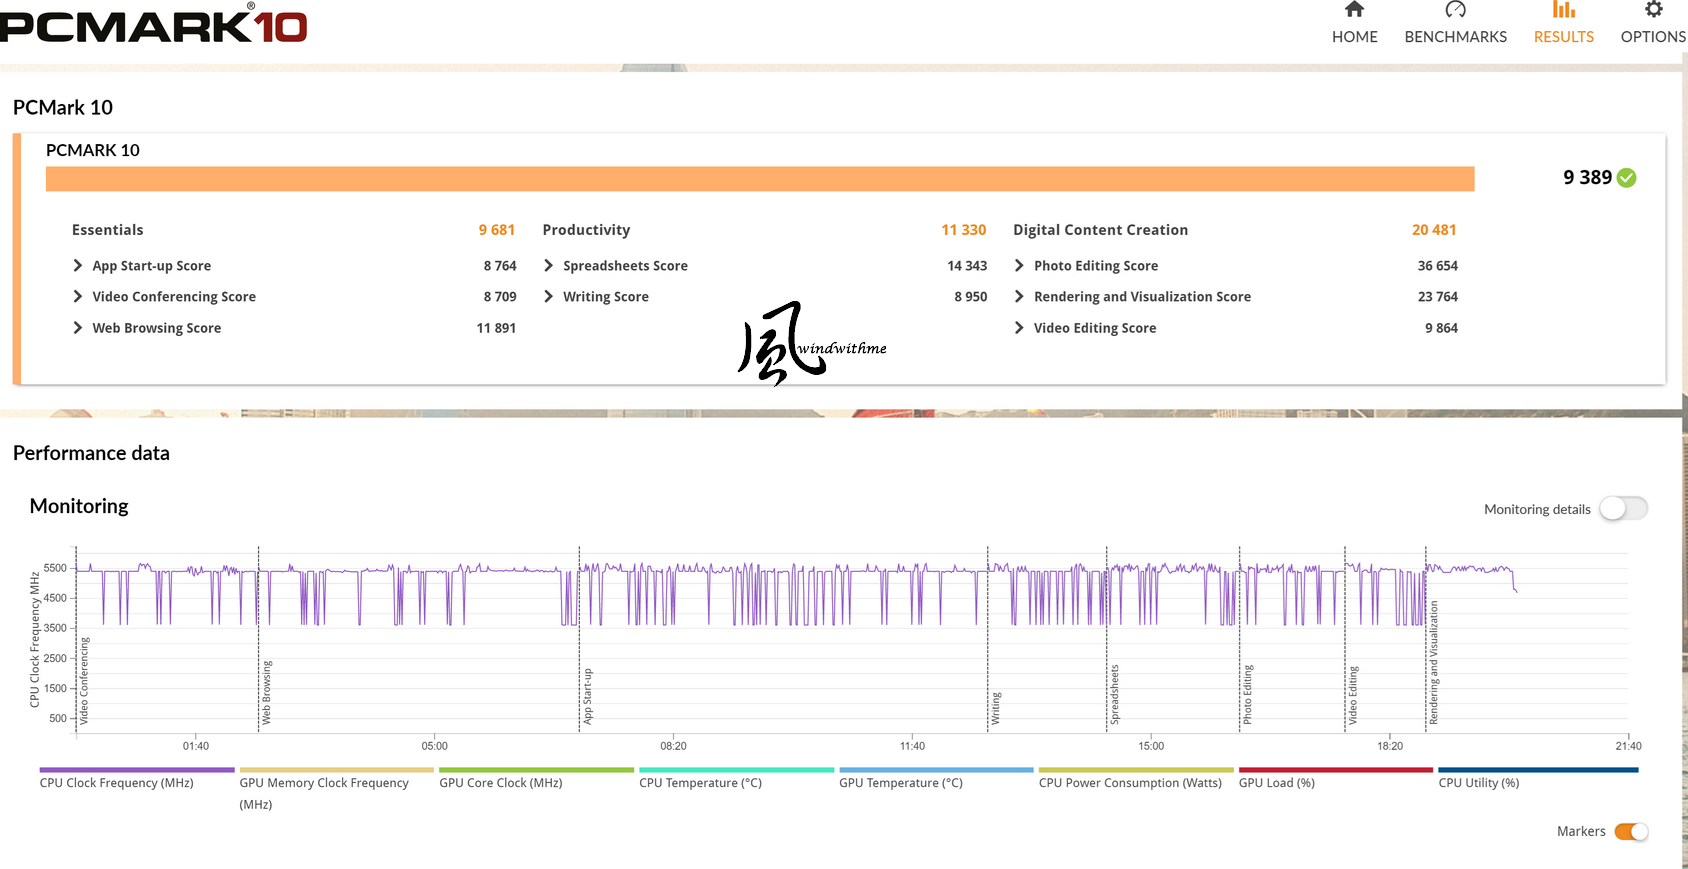
Task: Expand the Spreadsheets Score row
Action: (x=549, y=266)
